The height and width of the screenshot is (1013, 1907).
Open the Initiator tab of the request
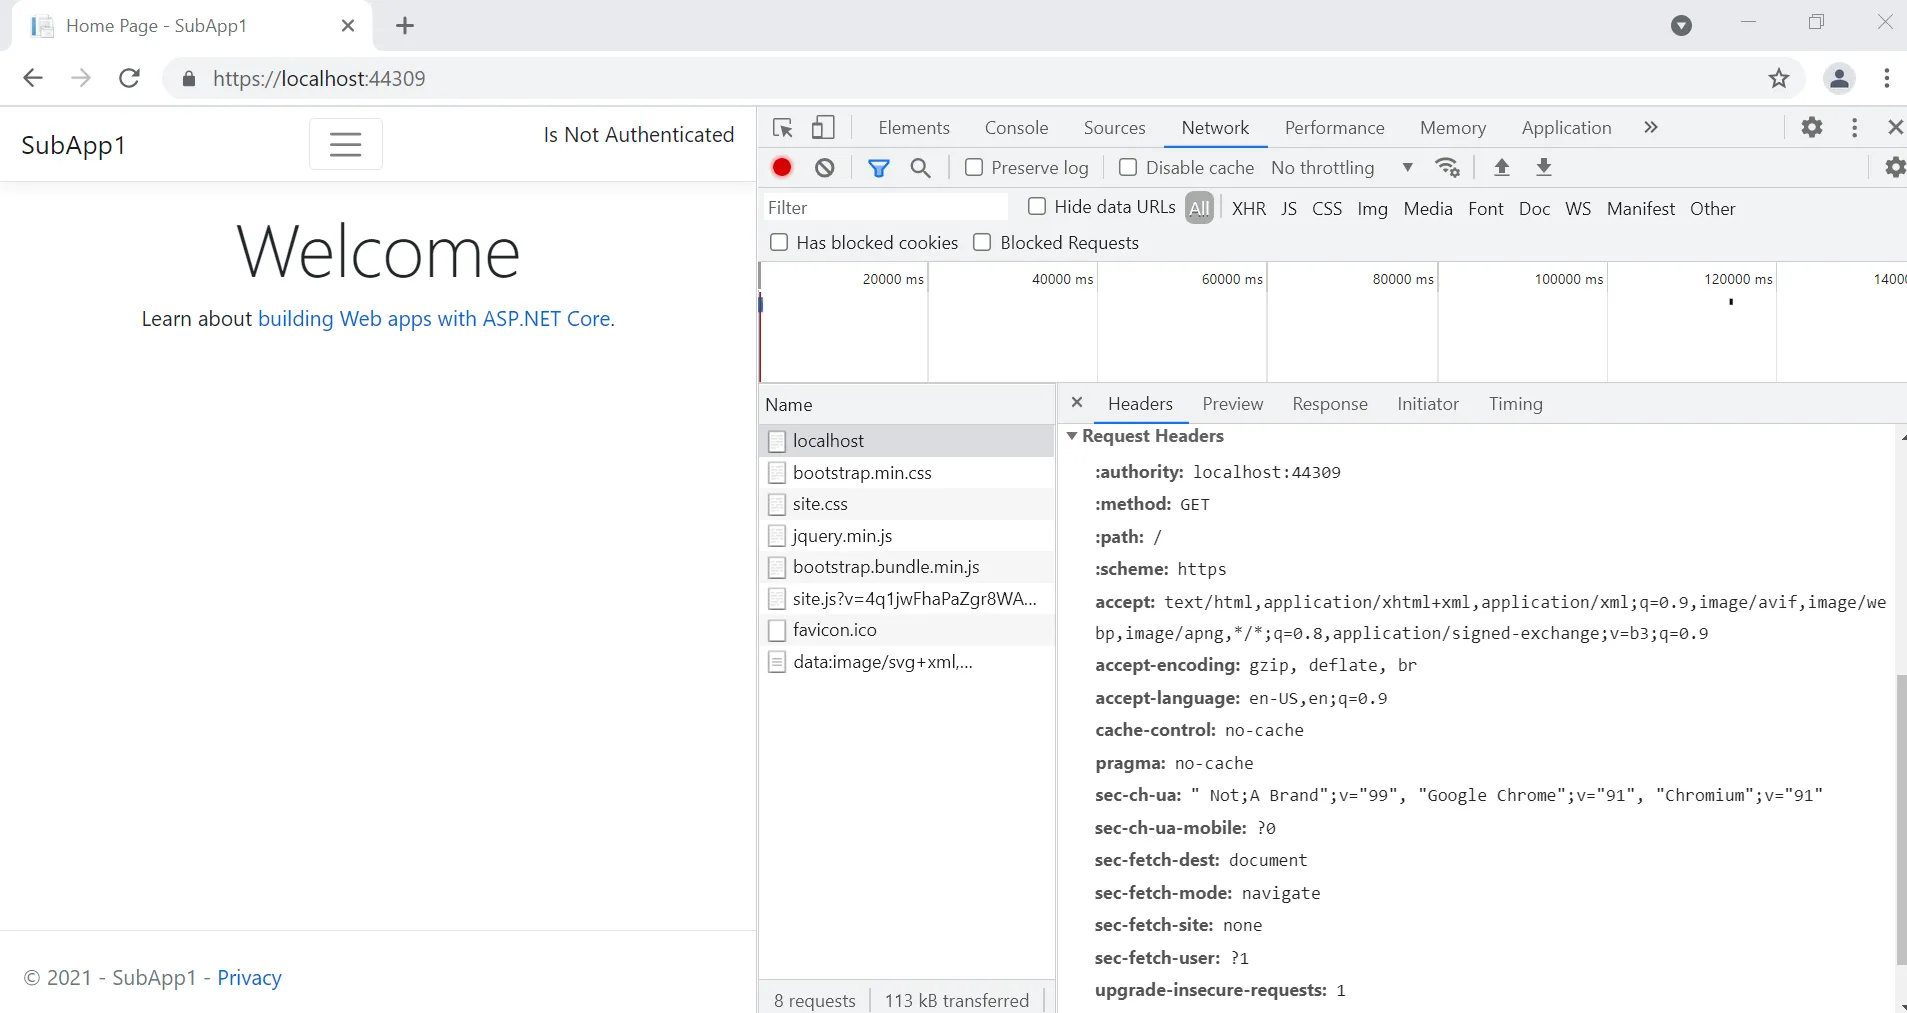(1427, 404)
